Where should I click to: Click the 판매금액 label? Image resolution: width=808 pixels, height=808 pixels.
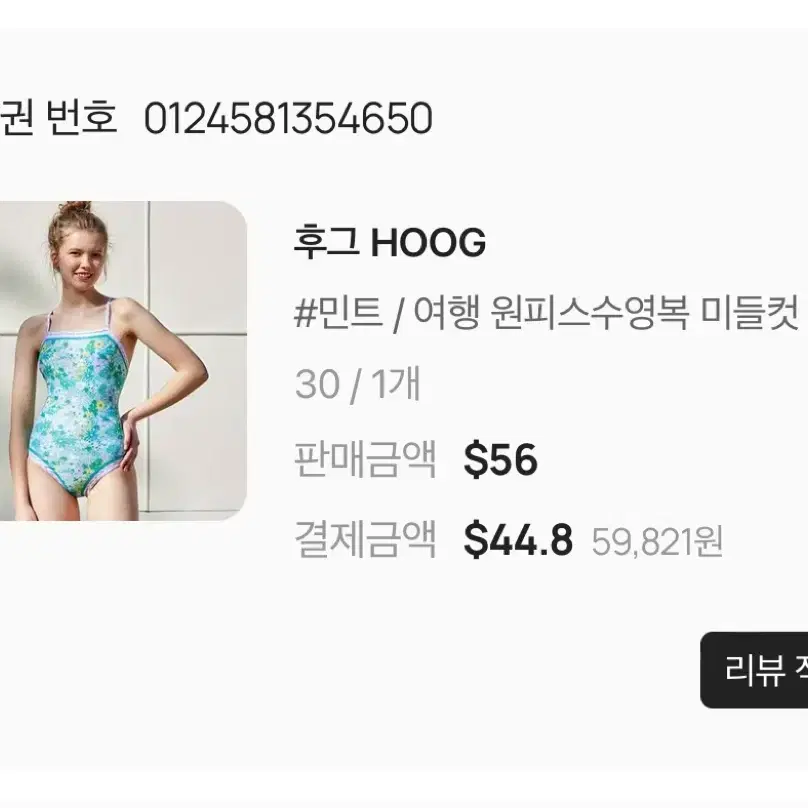pos(365,459)
